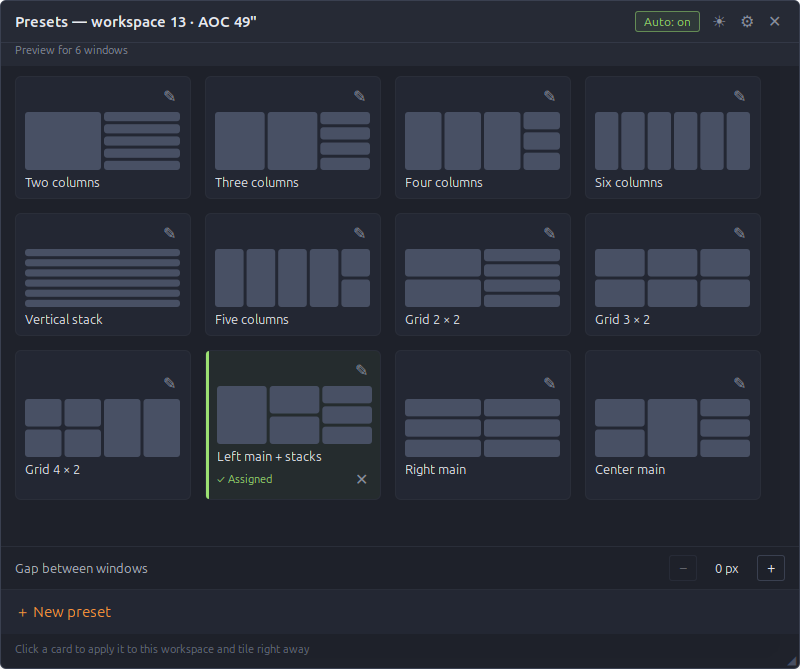The height and width of the screenshot is (669, 800).
Task: Apply the Four columns layout card
Action: [x=483, y=137]
